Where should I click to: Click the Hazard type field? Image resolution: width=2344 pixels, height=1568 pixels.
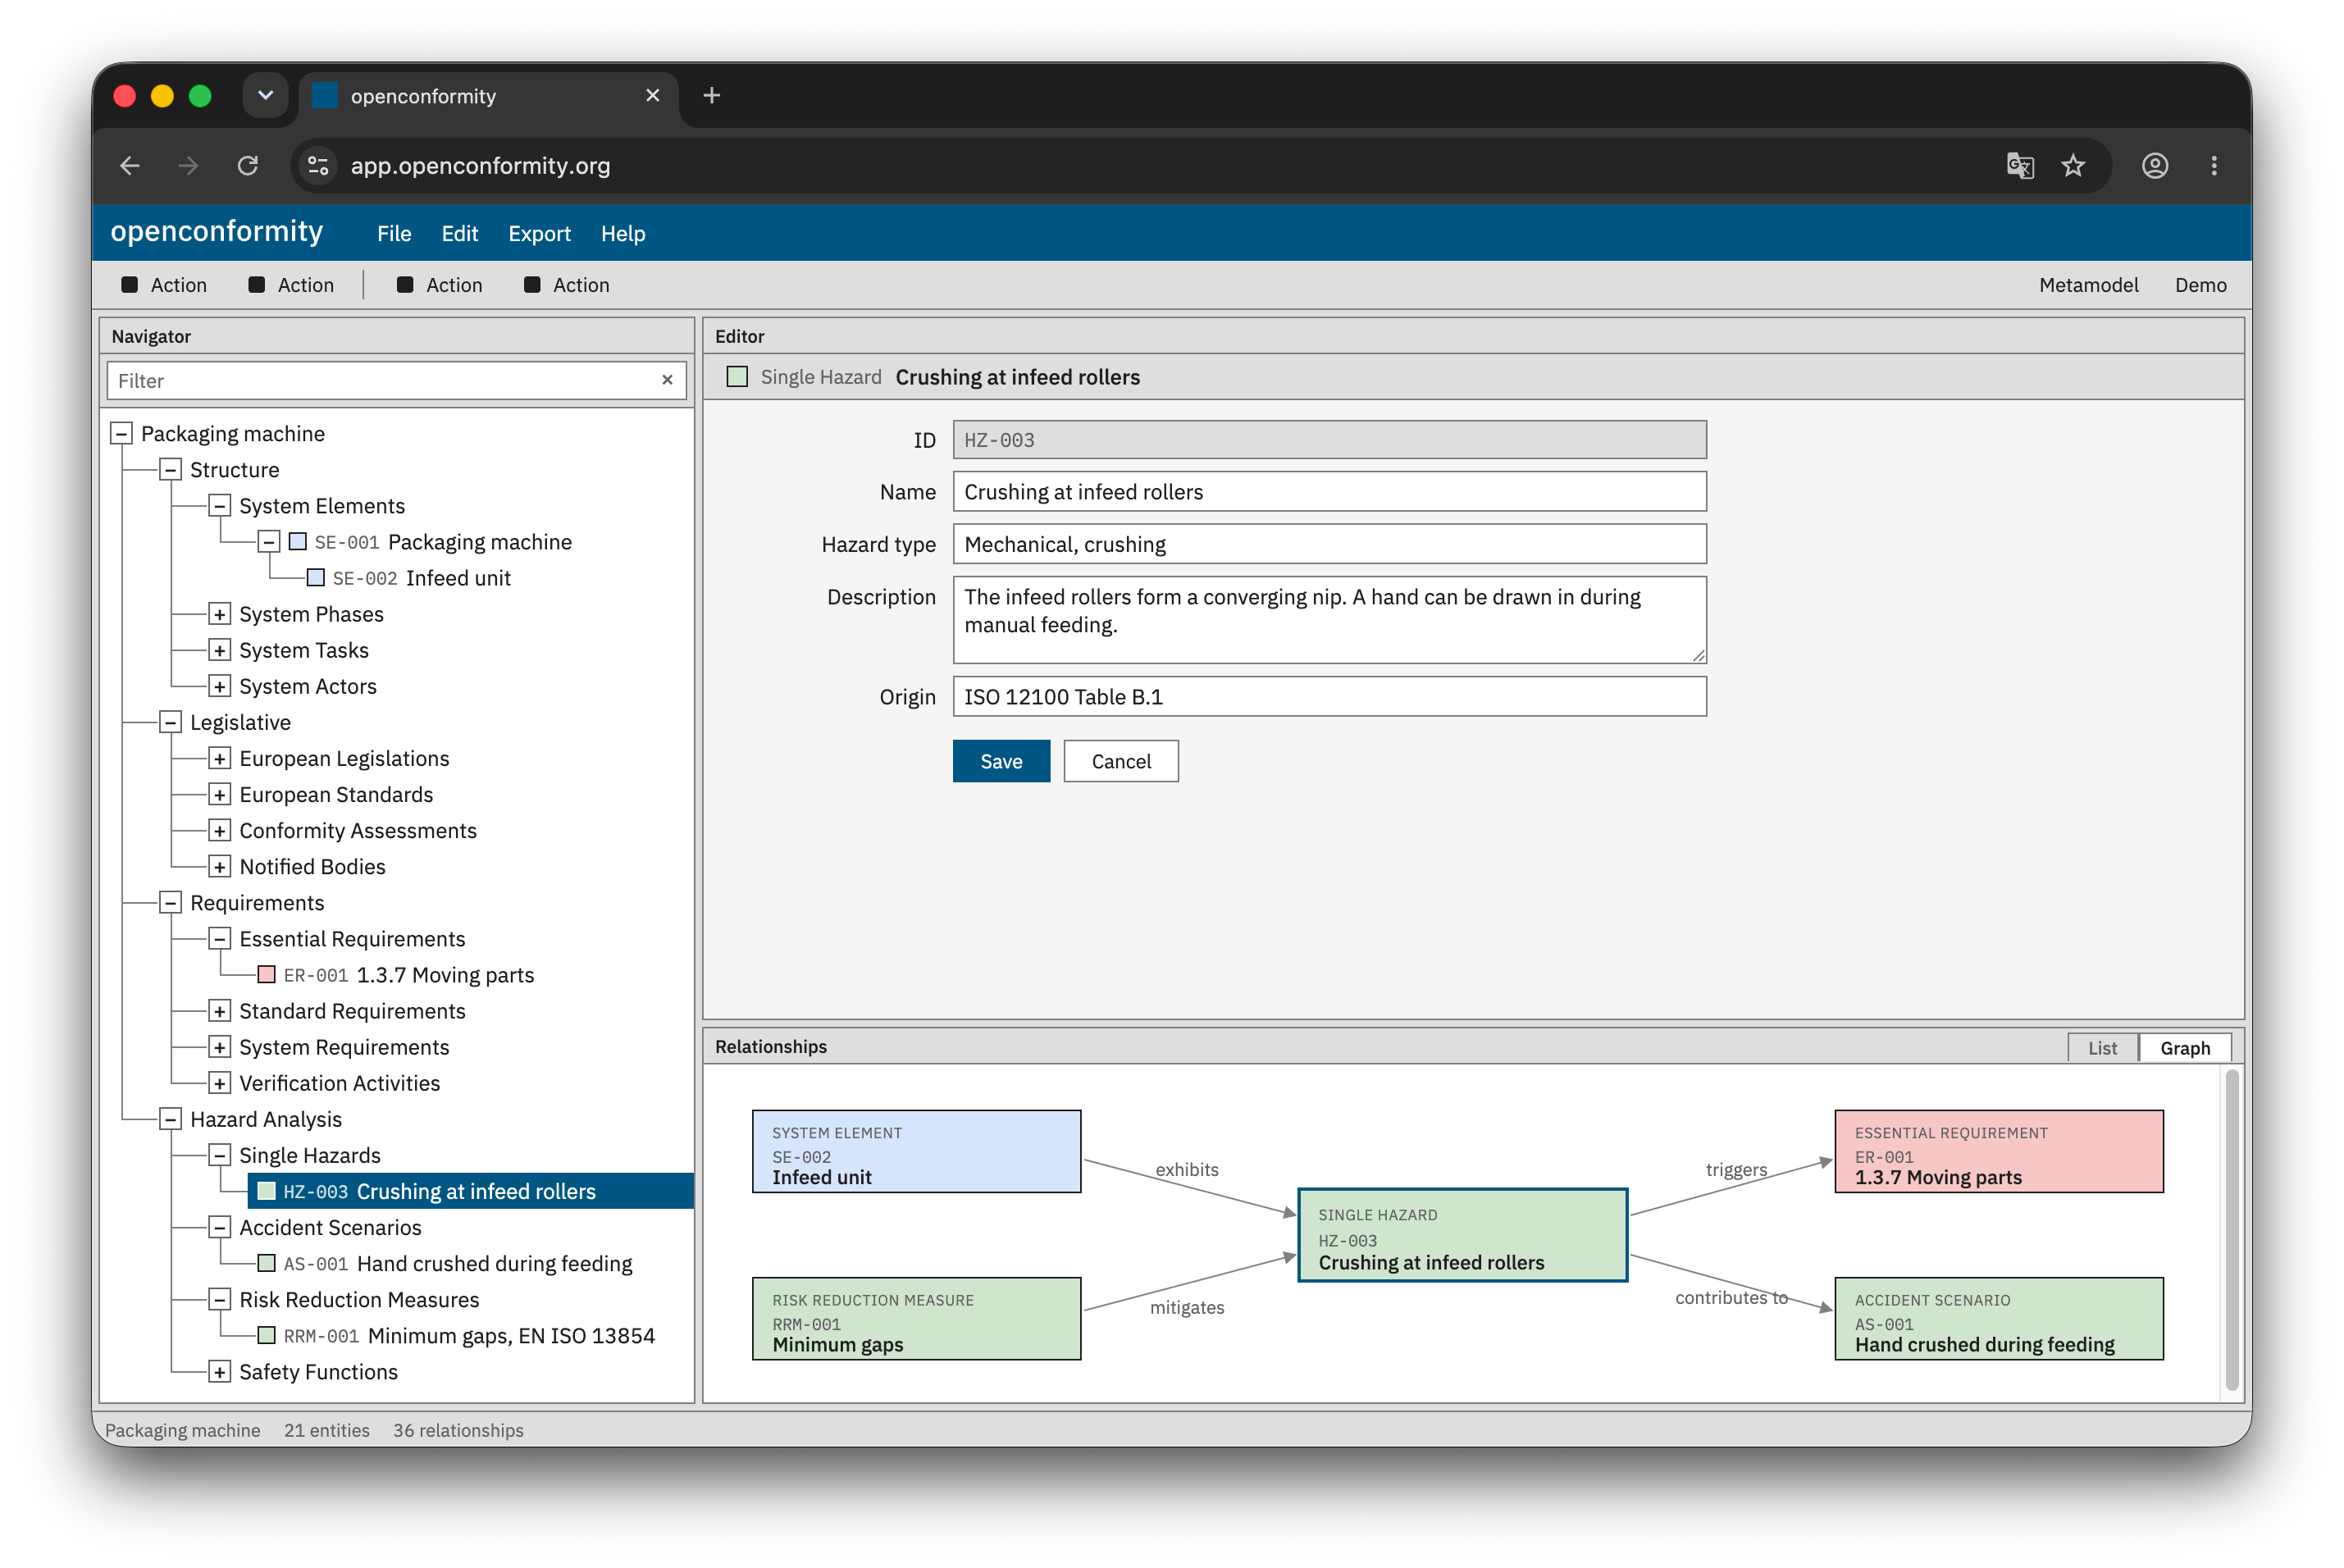(1329, 543)
